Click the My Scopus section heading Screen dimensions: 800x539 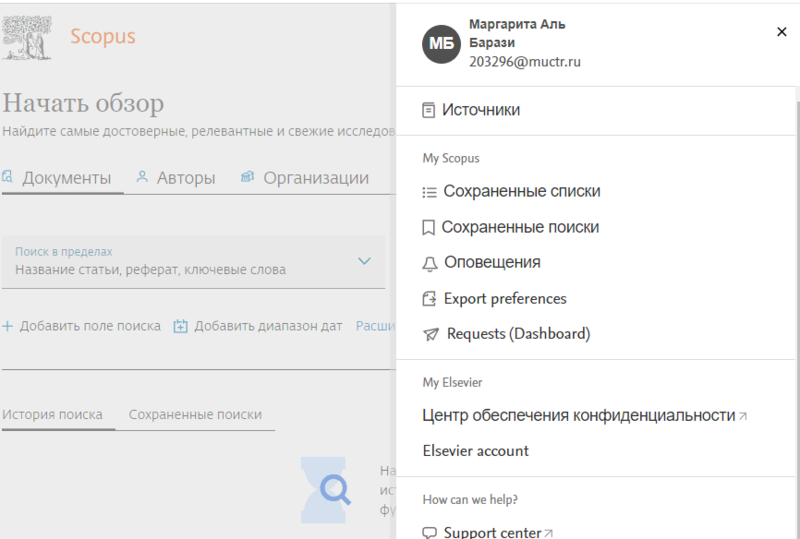451,158
